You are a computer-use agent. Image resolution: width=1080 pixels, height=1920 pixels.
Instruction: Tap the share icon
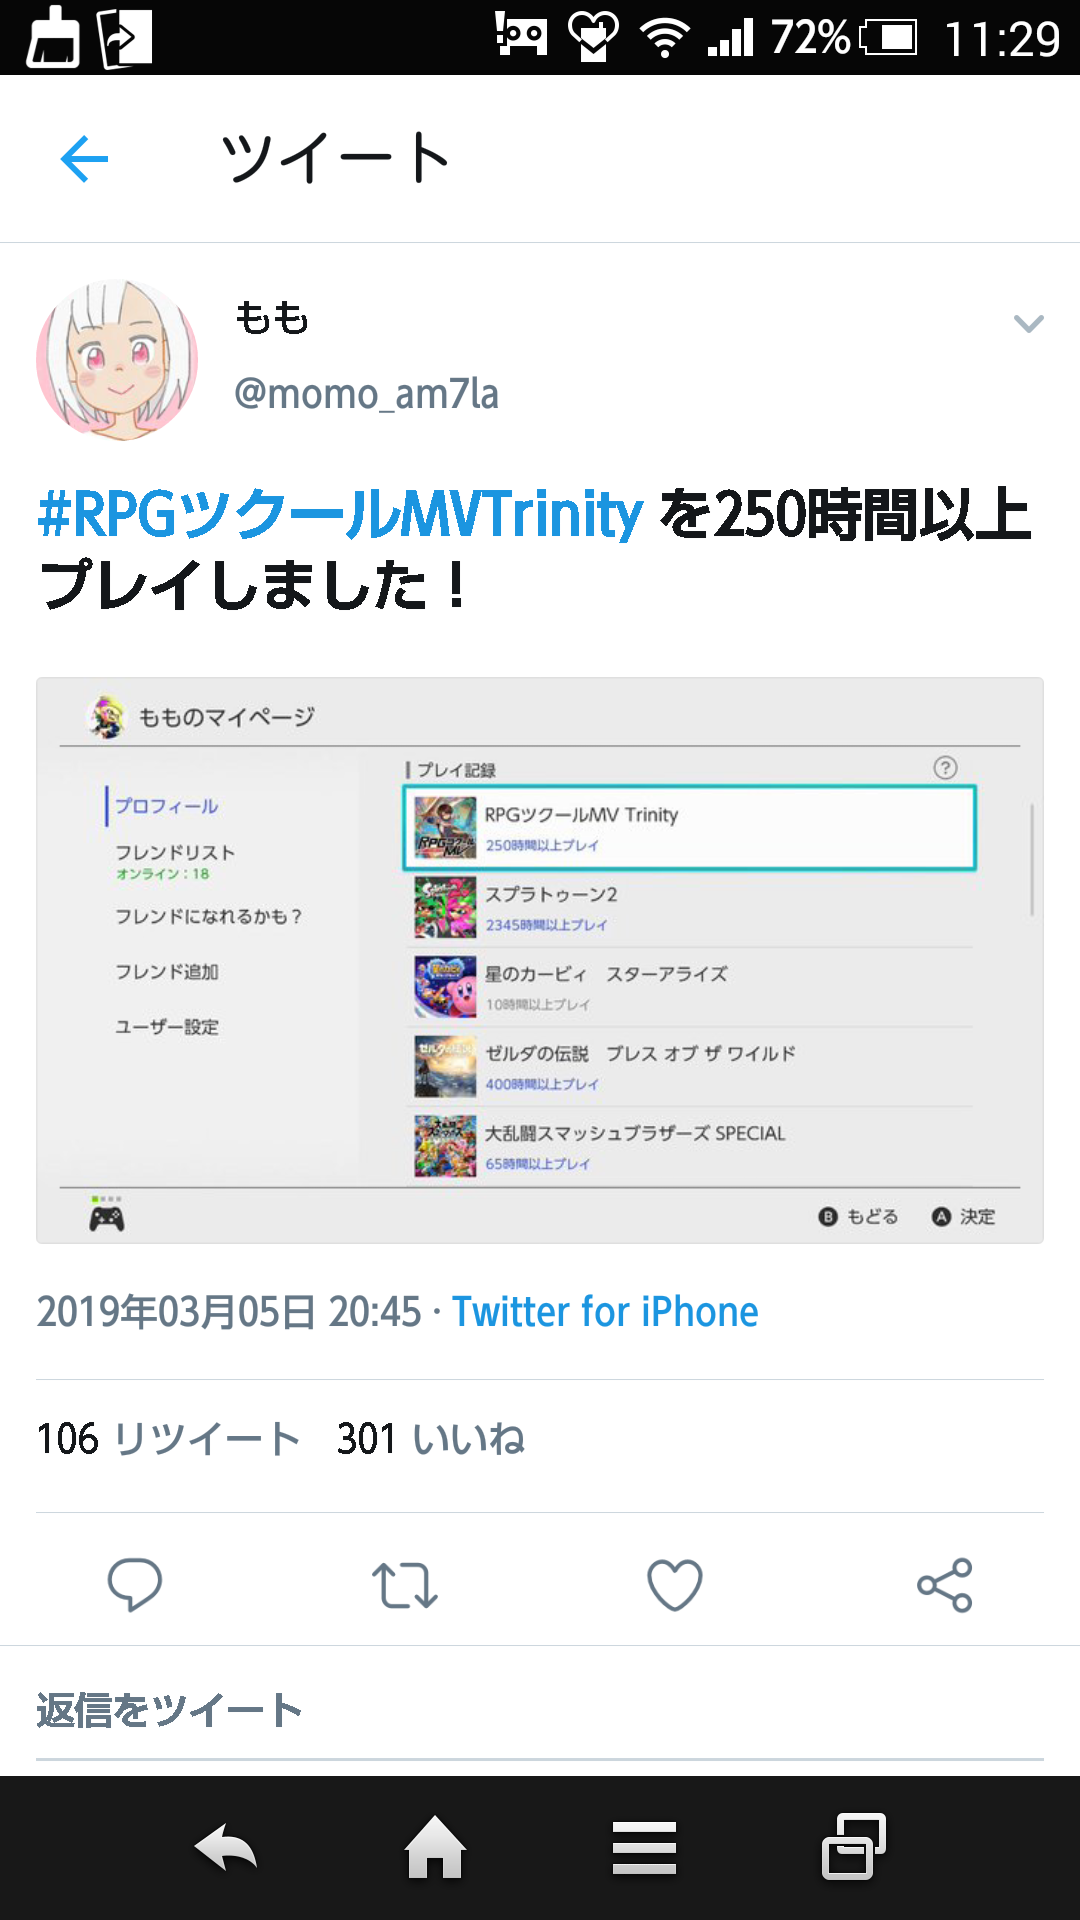point(945,1585)
